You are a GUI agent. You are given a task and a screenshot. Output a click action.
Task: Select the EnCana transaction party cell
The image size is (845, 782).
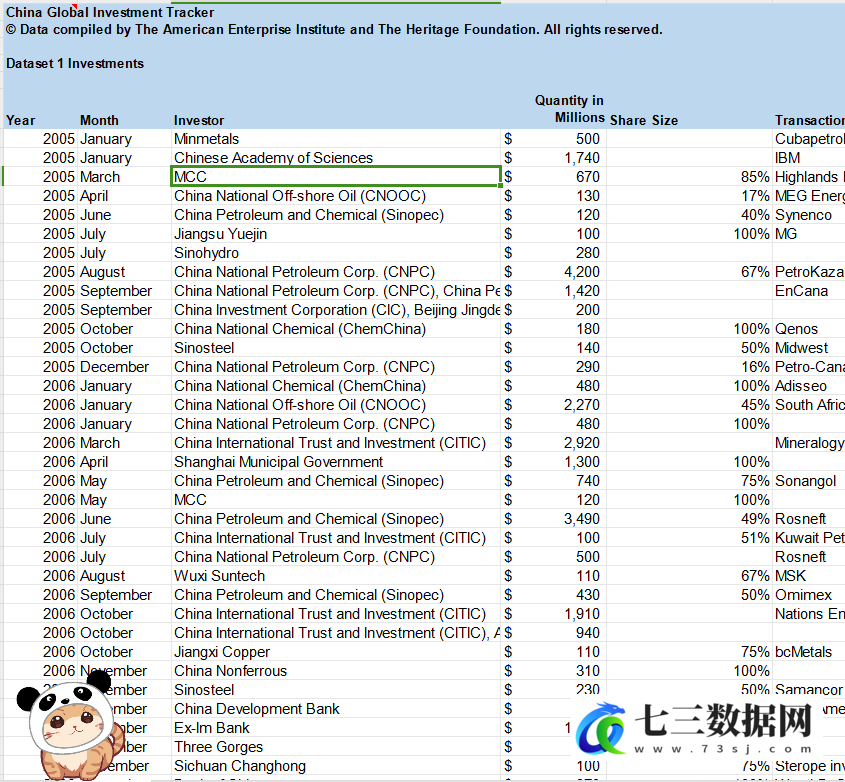coord(809,291)
